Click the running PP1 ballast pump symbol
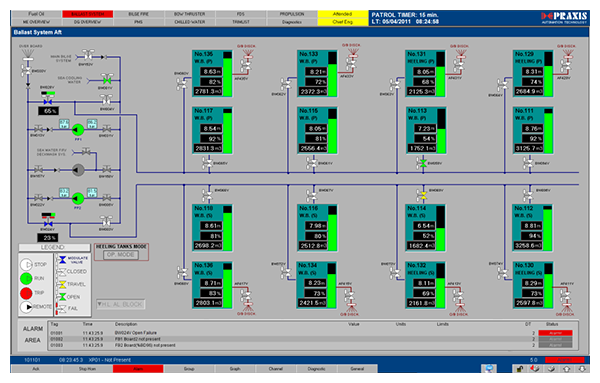 click(78, 130)
